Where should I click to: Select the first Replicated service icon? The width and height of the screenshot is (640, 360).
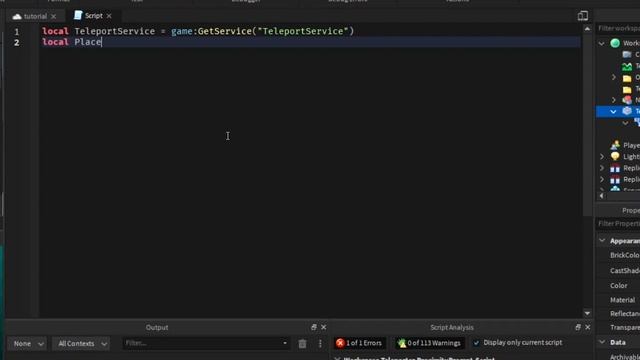pos(615,168)
